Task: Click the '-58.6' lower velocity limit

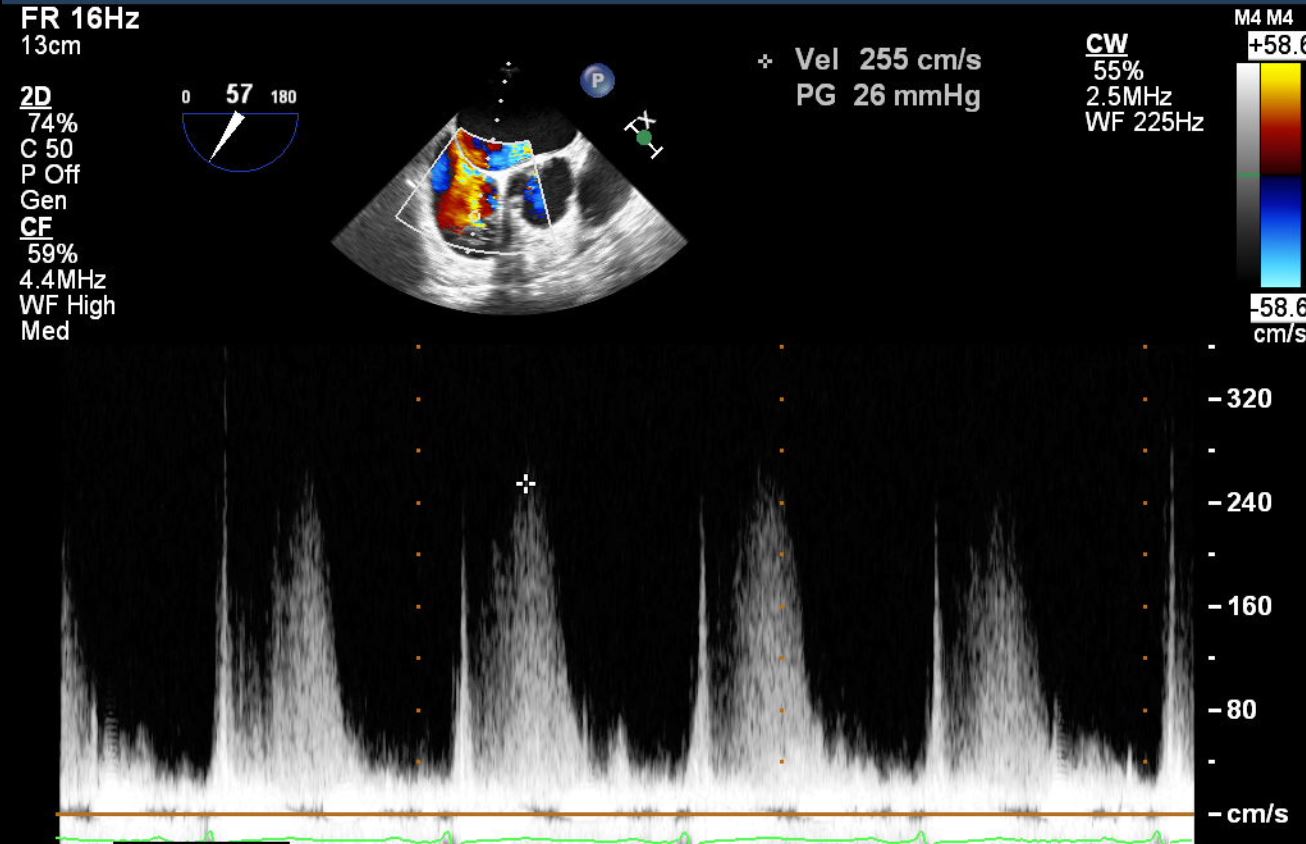Action: (1276, 308)
